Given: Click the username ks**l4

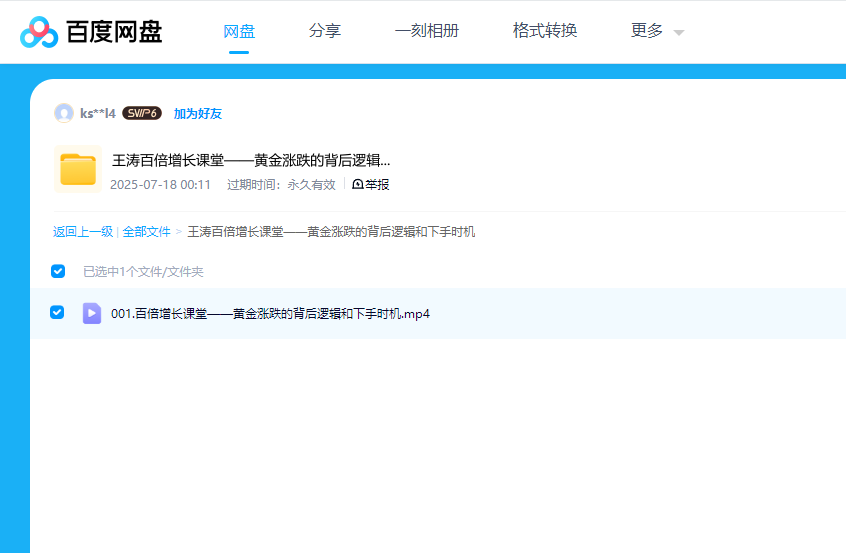Looking at the screenshot, I should coord(98,114).
